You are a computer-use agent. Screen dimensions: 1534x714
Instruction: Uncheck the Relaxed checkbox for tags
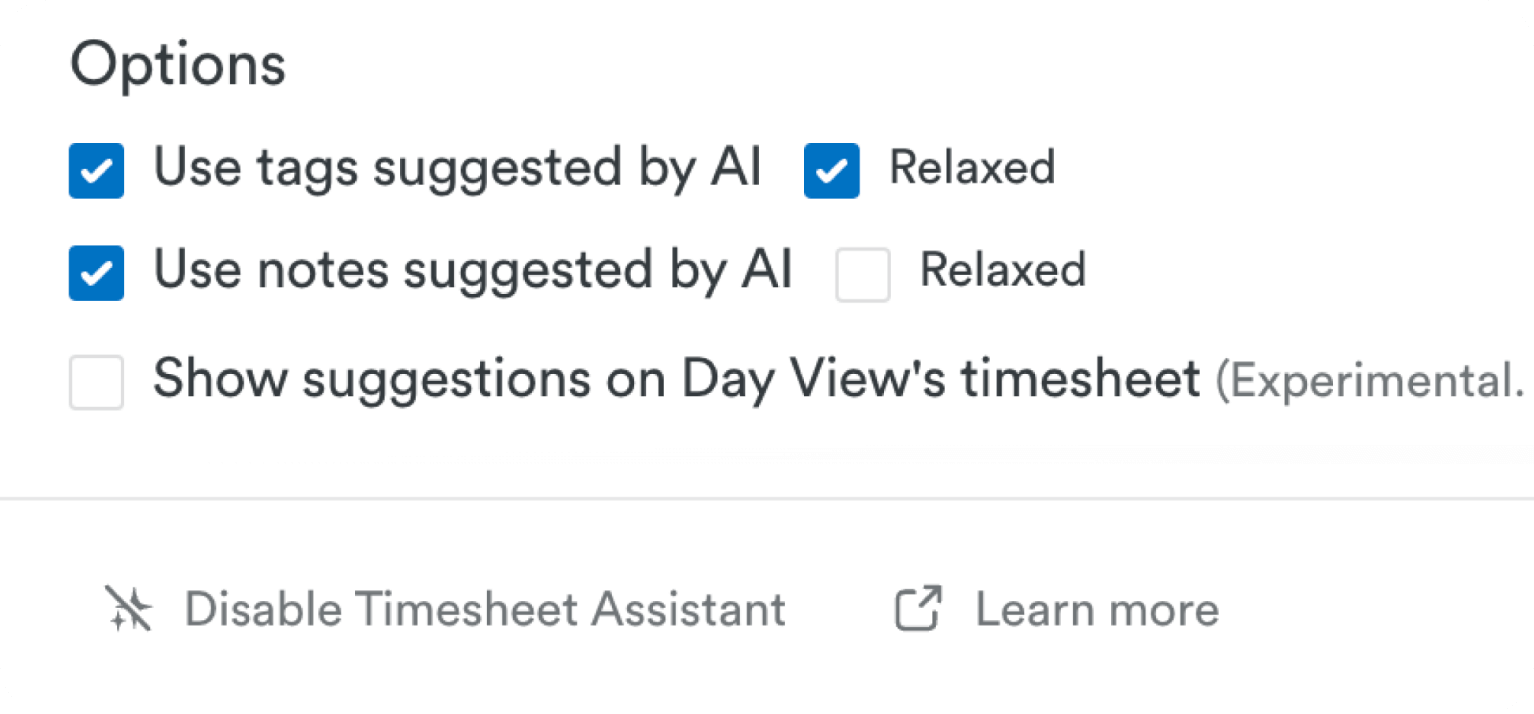pyautogui.click(x=831, y=170)
